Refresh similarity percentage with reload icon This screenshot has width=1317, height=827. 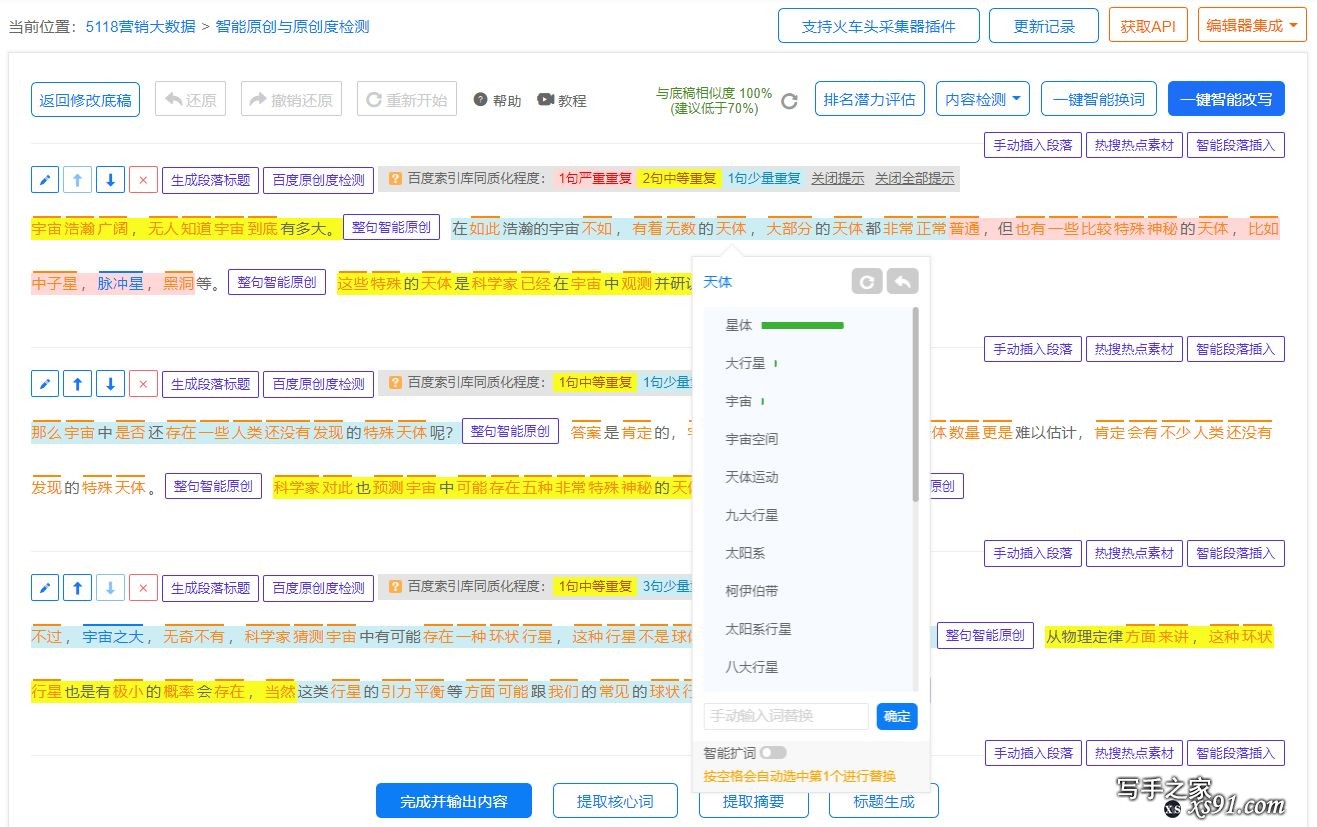click(789, 101)
